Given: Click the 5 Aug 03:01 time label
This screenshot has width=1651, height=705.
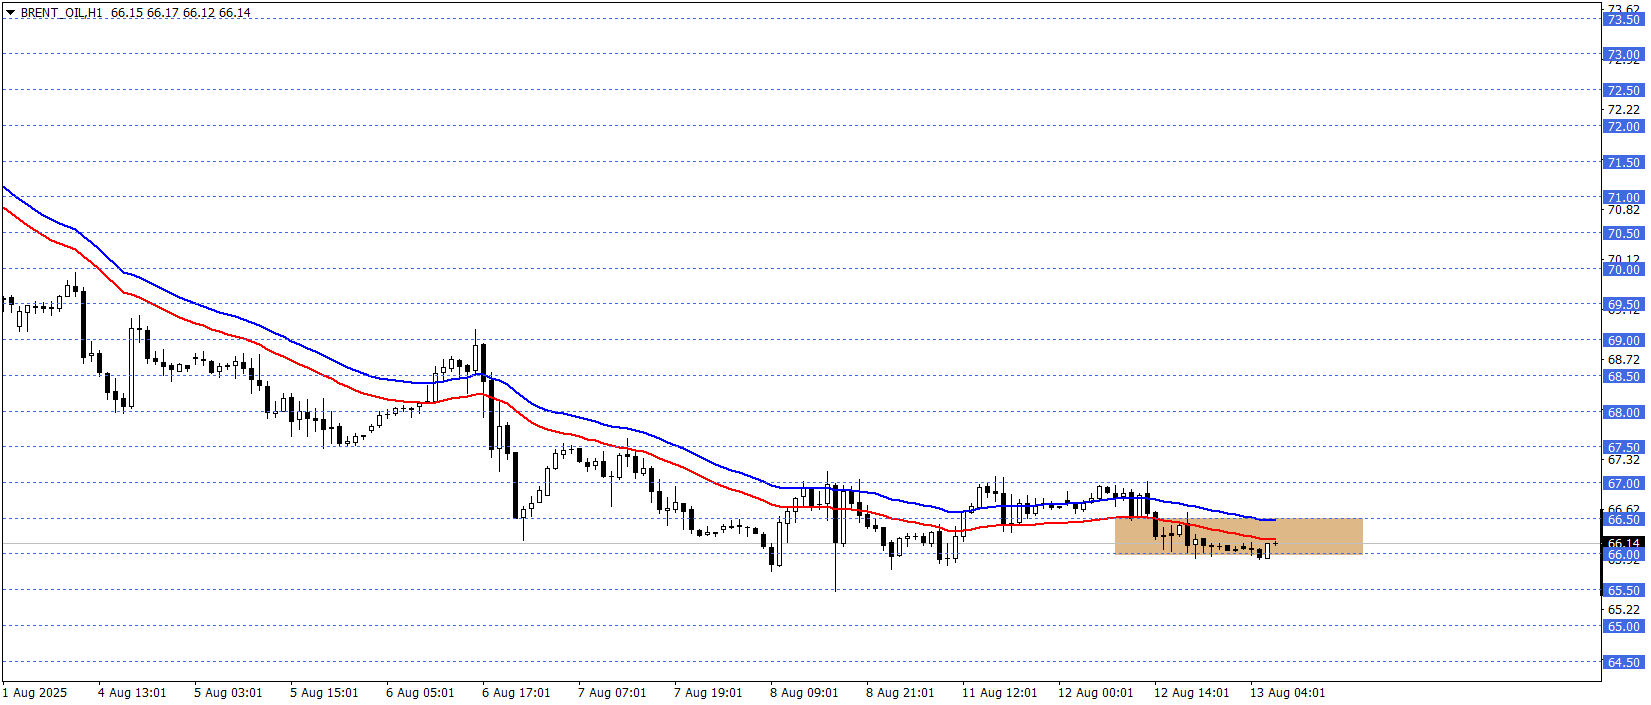Looking at the screenshot, I should [228, 692].
